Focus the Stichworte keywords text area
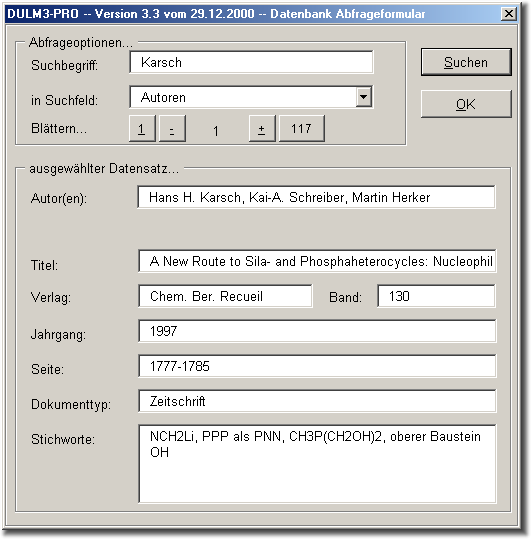The height and width of the screenshot is (539, 531). 317,464
